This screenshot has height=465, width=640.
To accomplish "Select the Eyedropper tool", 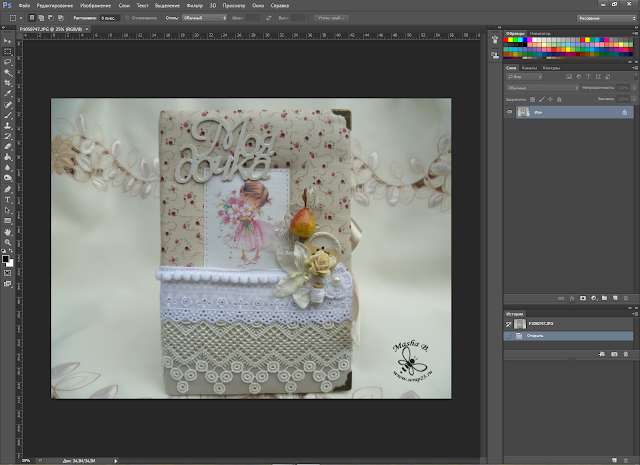I will pos(8,93).
